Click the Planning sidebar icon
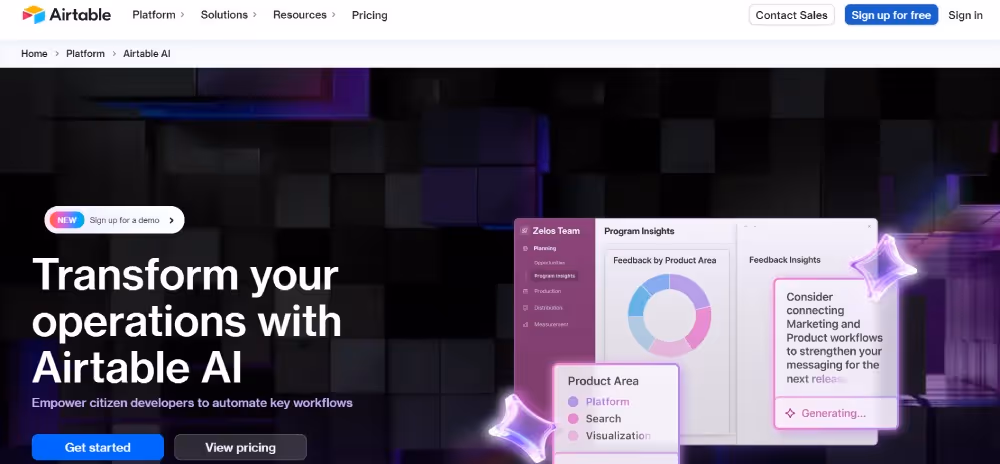This screenshot has height=464, width=1000. click(x=526, y=249)
